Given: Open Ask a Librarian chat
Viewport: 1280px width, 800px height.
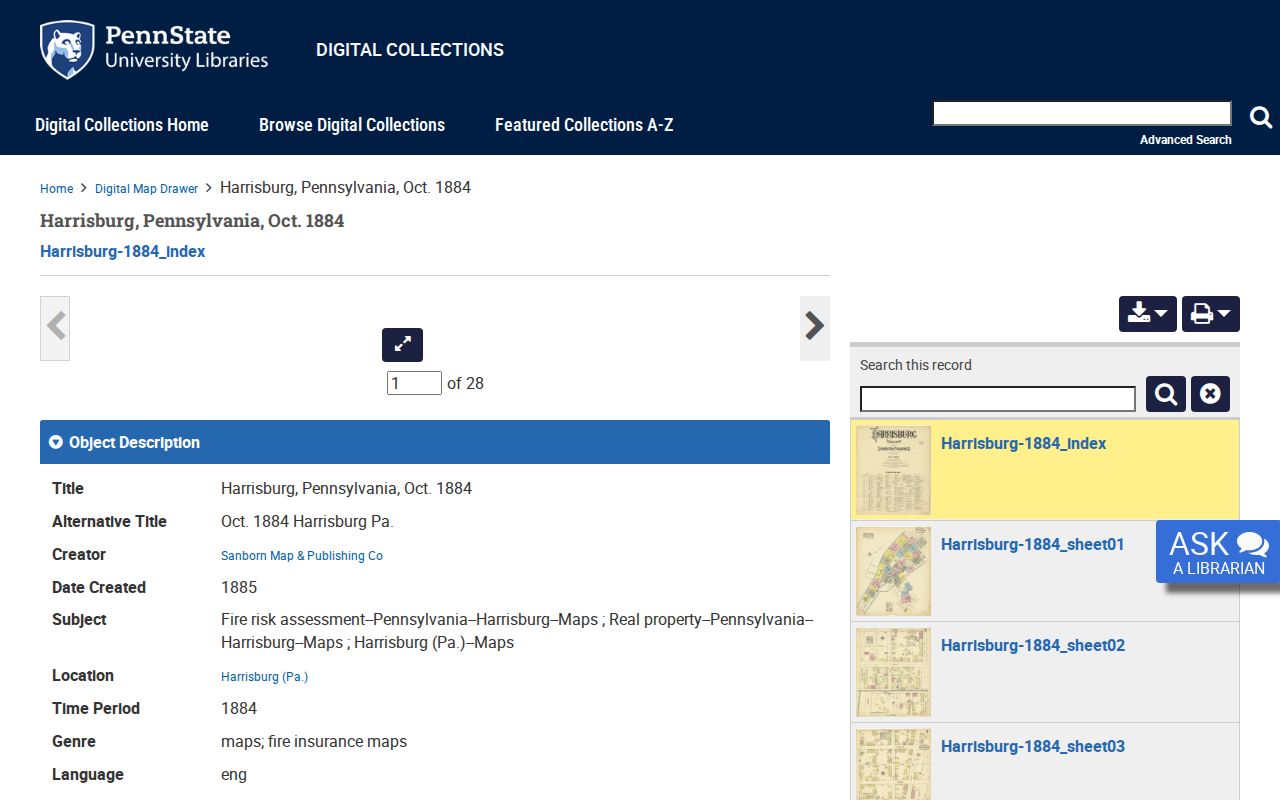Looking at the screenshot, I should (x=1218, y=552).
